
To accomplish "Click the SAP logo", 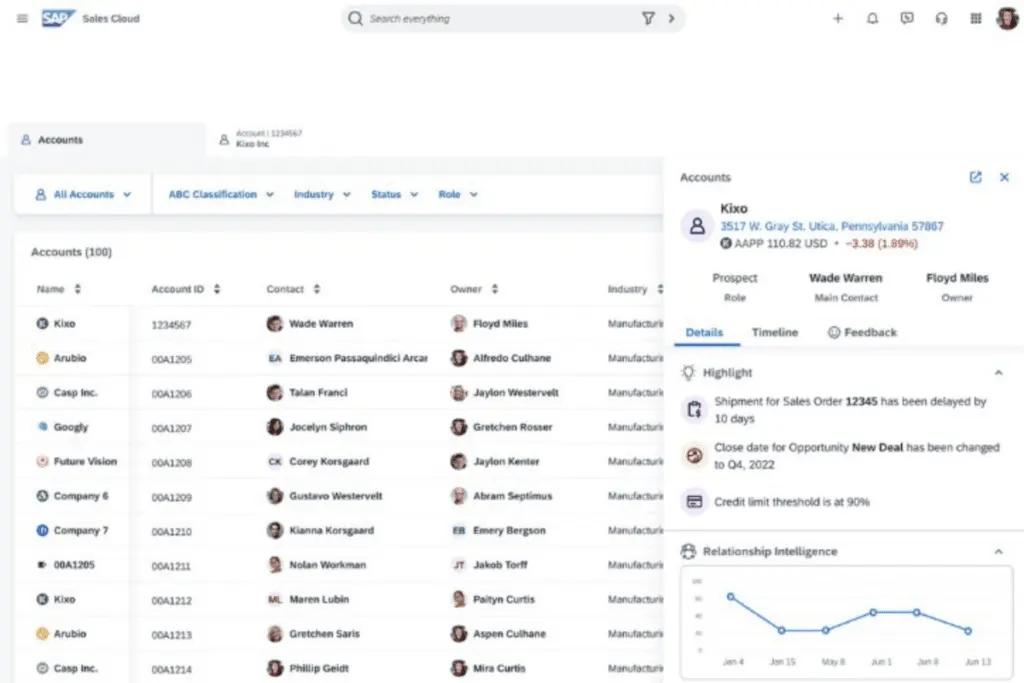I will pyautogui.click(x=57, y=18).
